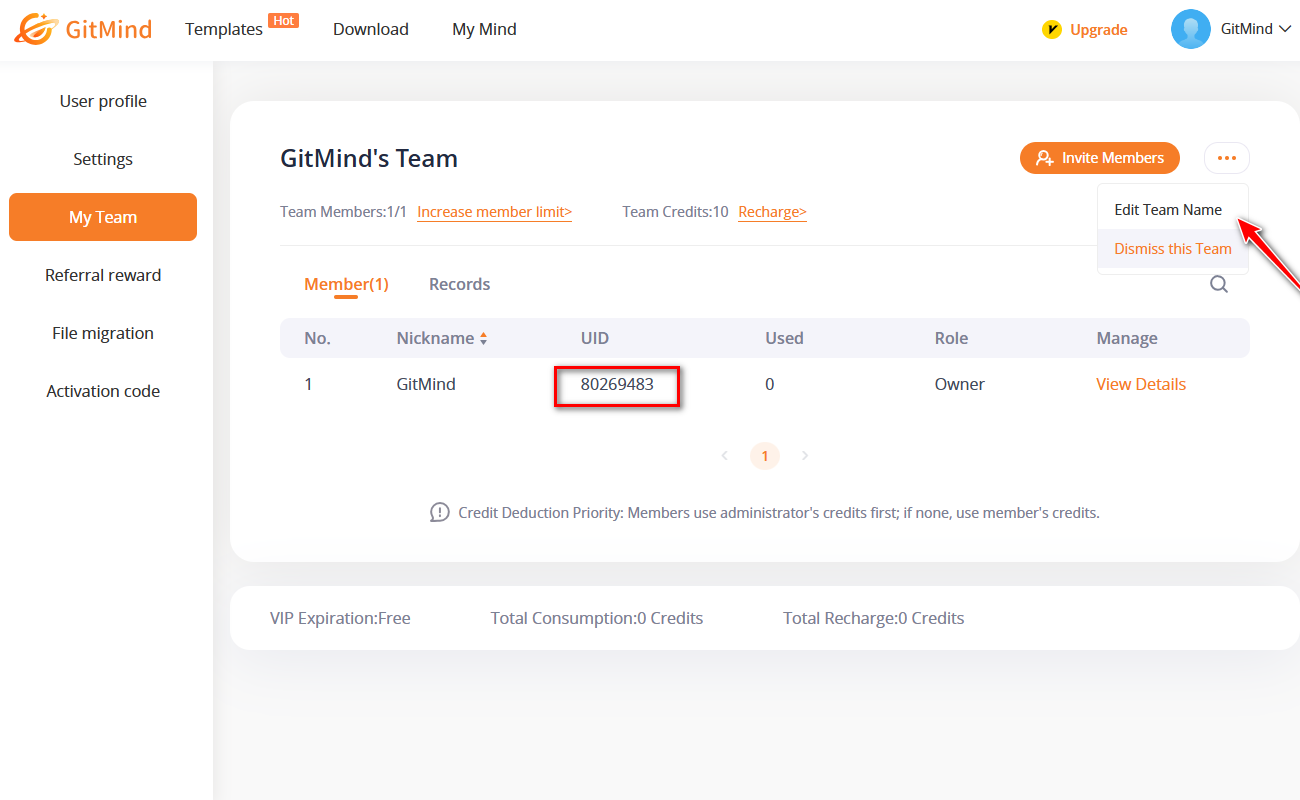This screenshot has height=800, width=1300.
Task: Expand the GitMind account dropdown chevron
Action: [x=1285, y=29]
